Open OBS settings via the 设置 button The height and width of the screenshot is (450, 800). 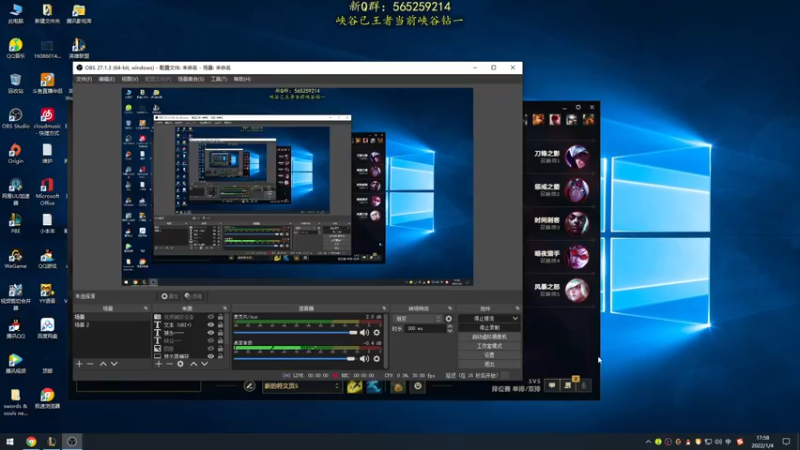(x=489, y=355)
